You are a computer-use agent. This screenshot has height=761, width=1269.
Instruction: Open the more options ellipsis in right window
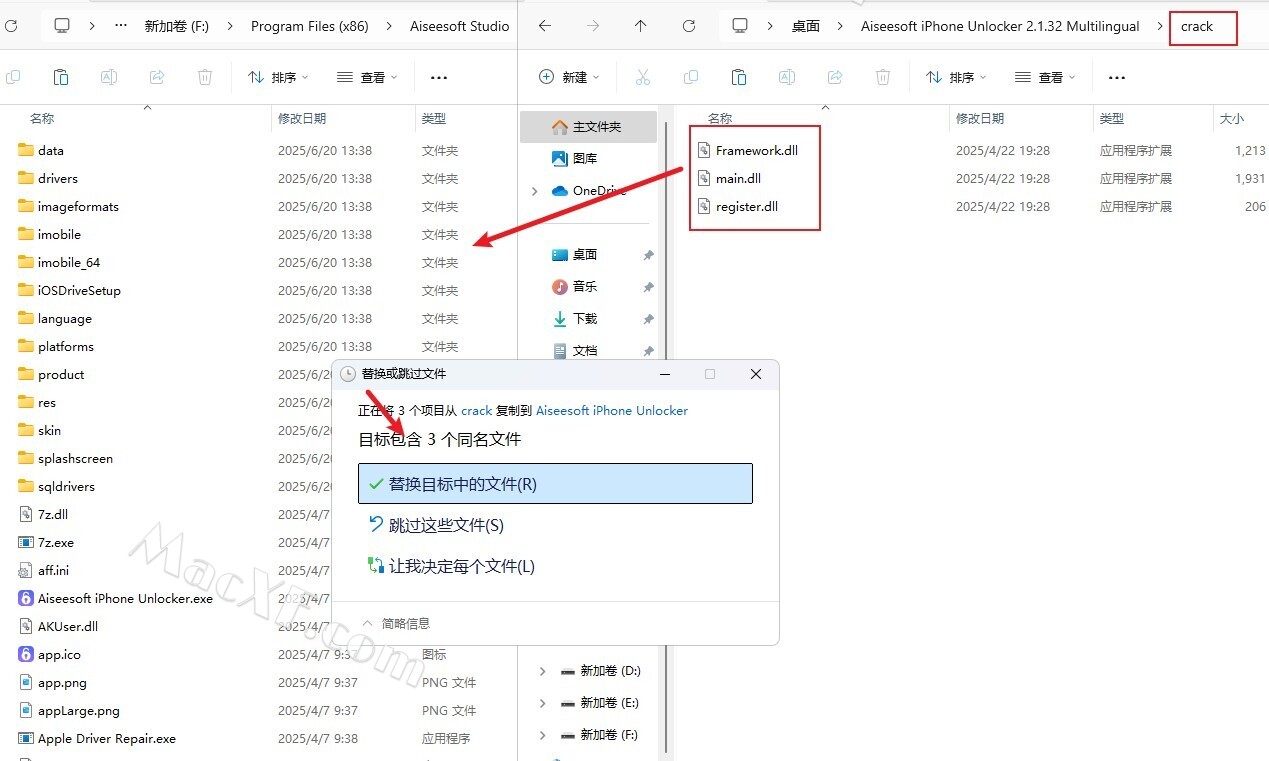[x=1117, y=77]
